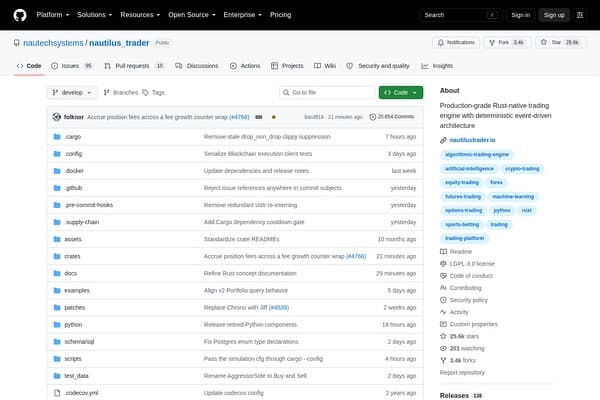This screenshot has width=600, height=400.
Task: Click the Go to file search field
Action: click(327, 93)
